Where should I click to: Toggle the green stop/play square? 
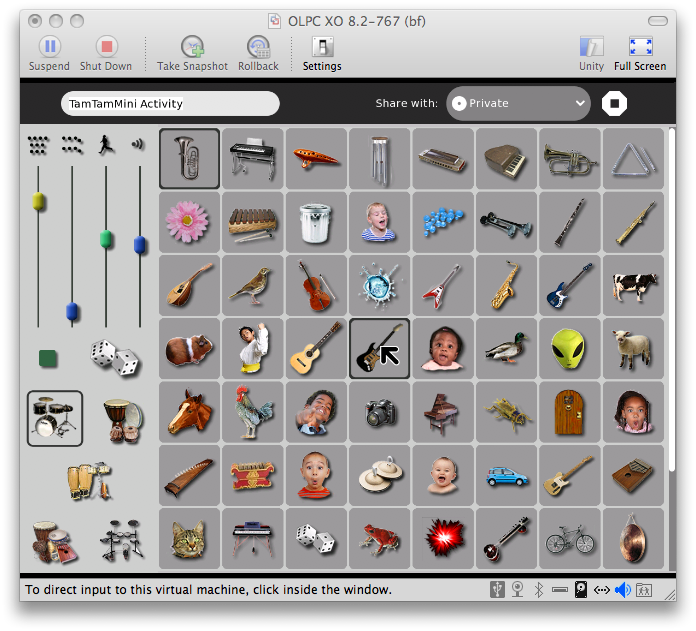pos(48,359)
